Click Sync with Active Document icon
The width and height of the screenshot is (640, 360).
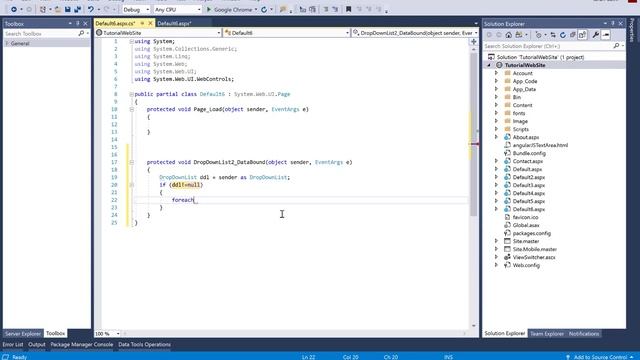click(553, 35)
